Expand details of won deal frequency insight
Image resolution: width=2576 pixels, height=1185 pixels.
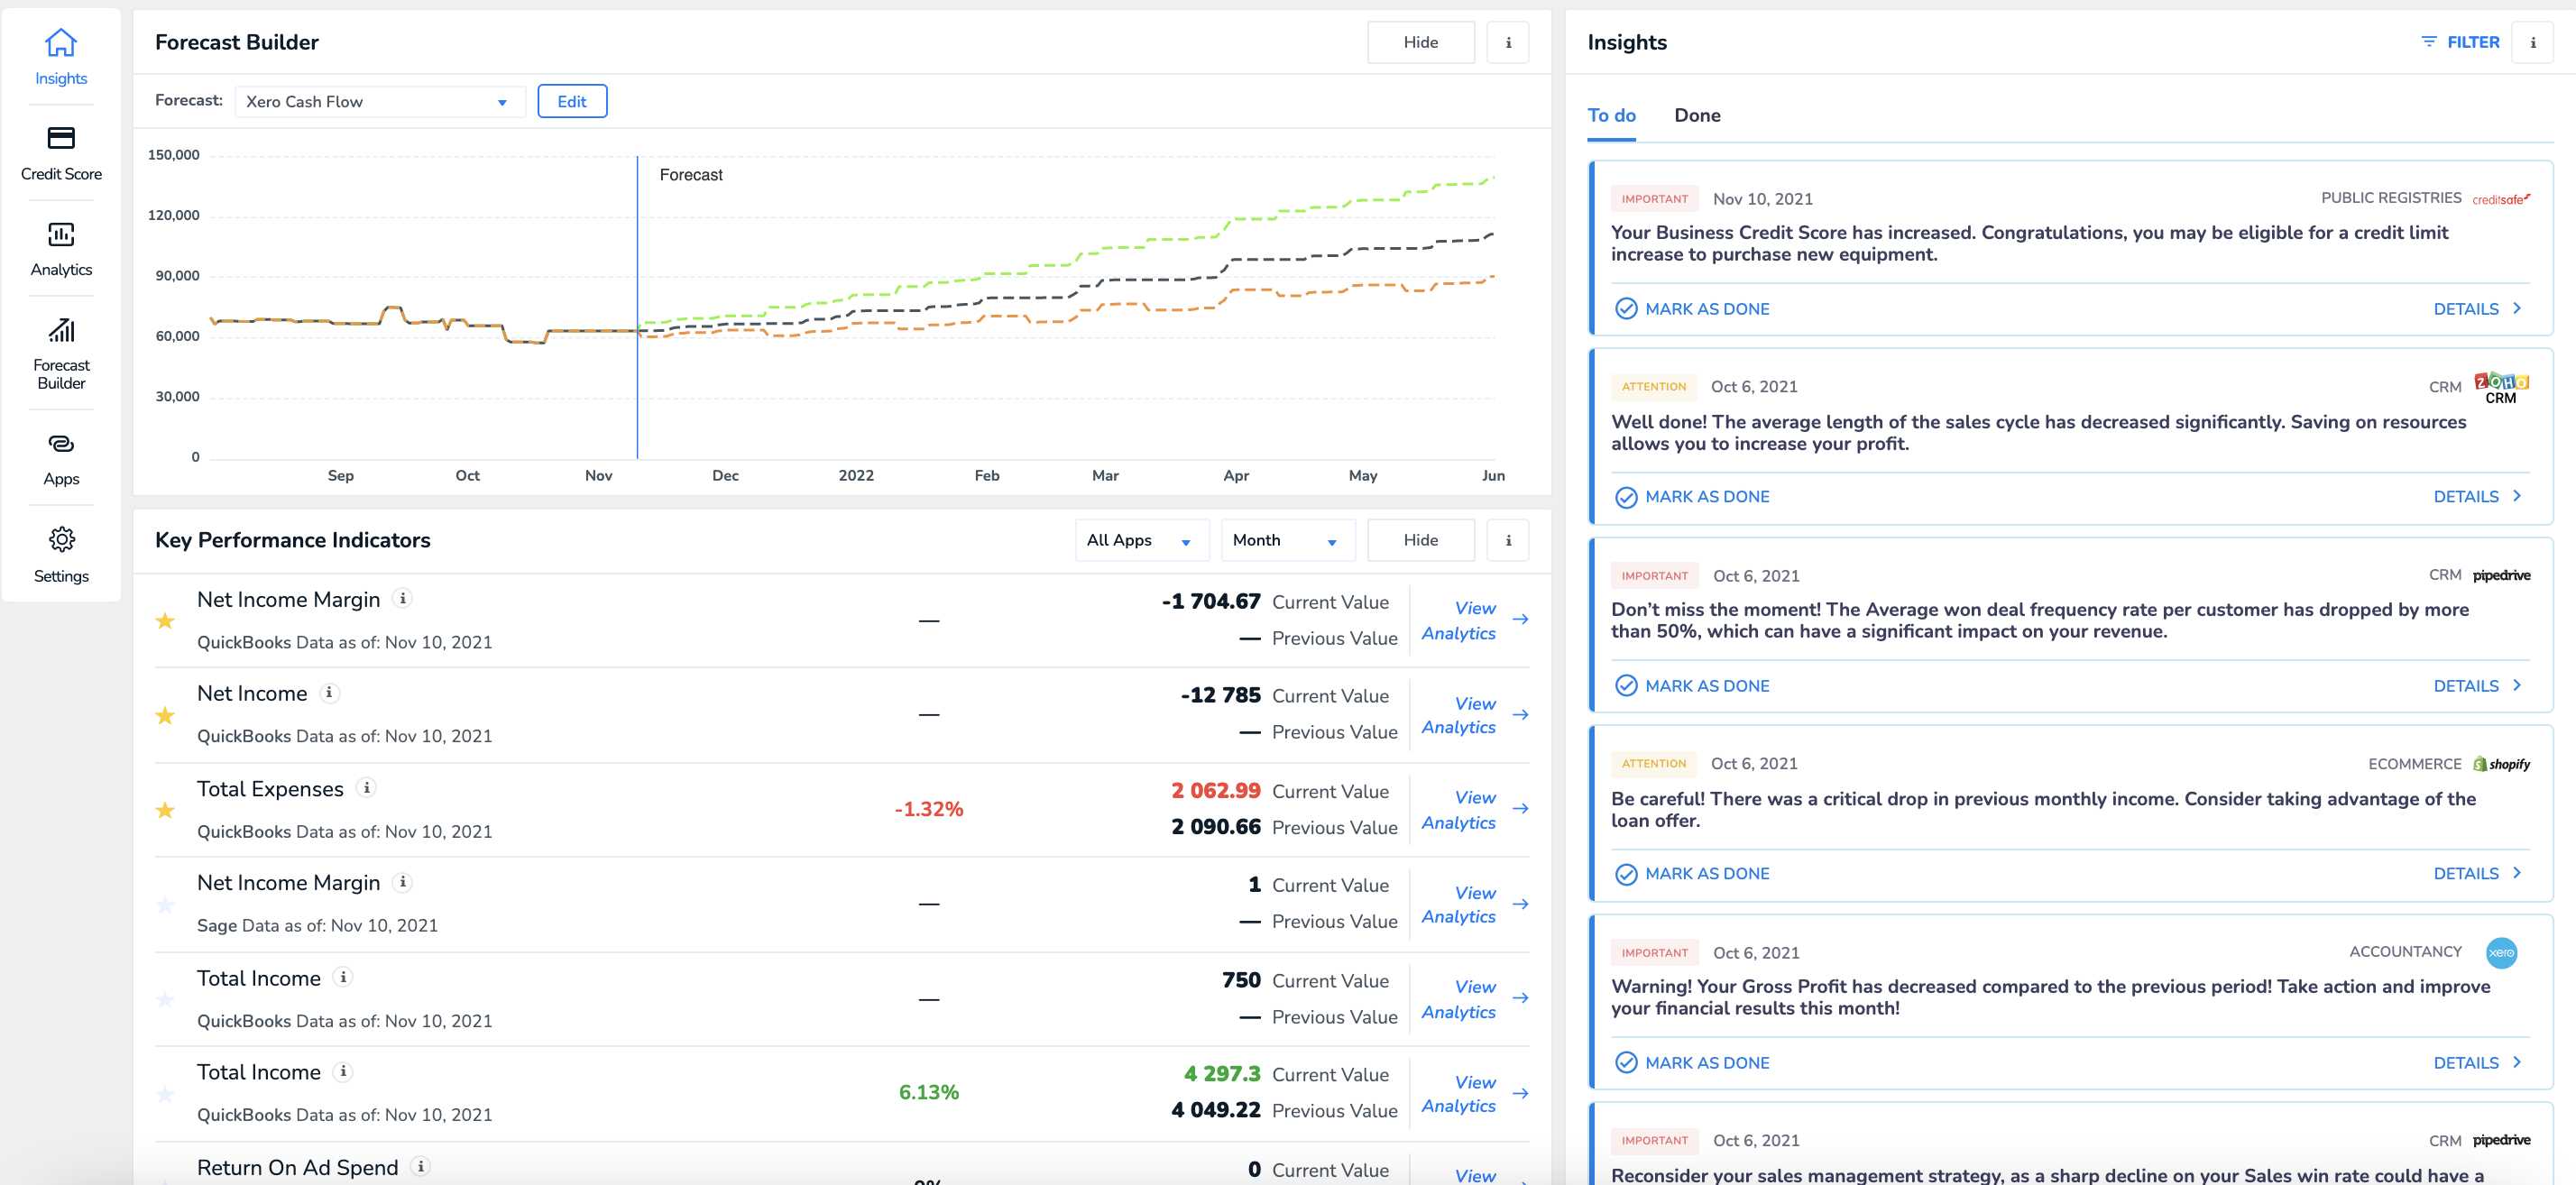2476,685
